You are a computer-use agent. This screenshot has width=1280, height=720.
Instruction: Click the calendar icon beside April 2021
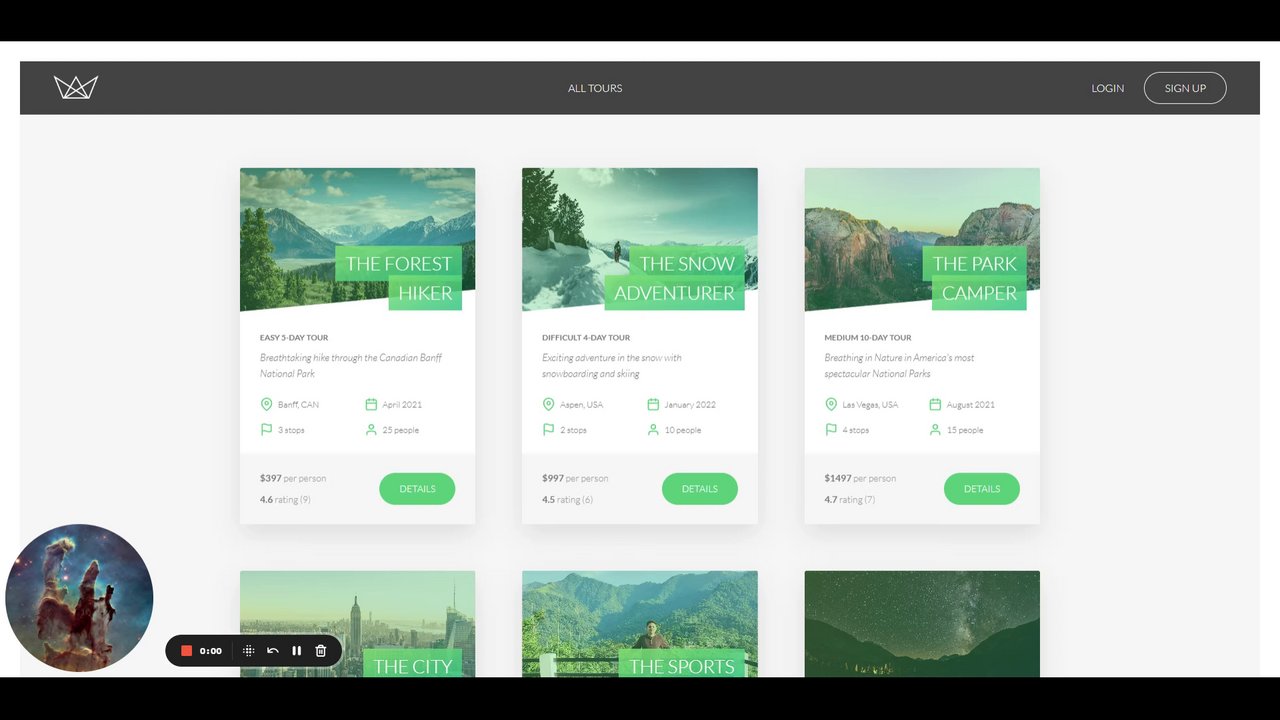[x=371, y=404]
